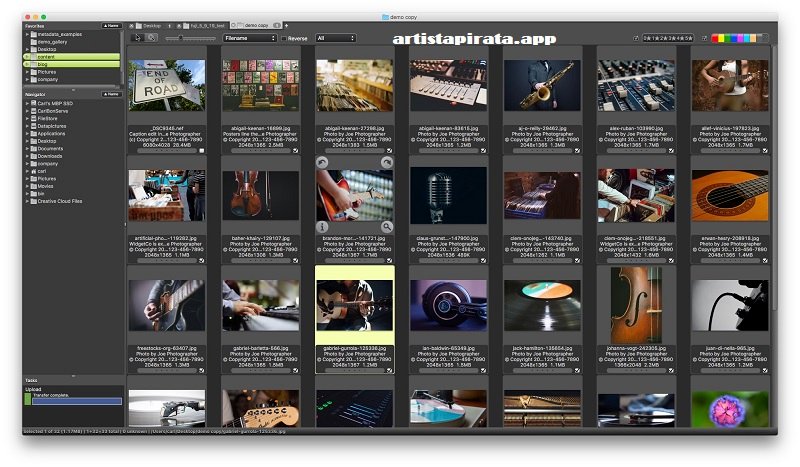Image resolution: width=800 pixels, height=467 pixels.
Task: Select the Dataplctures item in Navigator
Action: 52,126
